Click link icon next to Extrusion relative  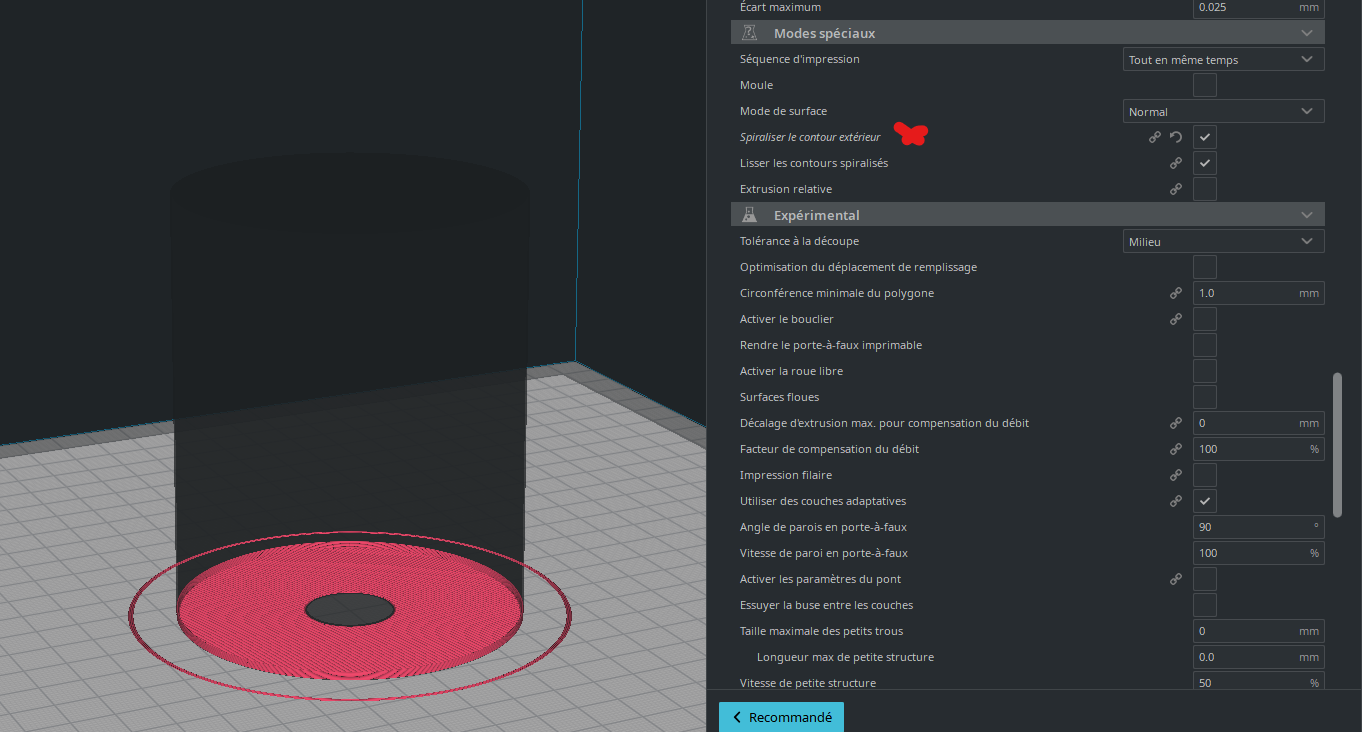pos(1176,189)
